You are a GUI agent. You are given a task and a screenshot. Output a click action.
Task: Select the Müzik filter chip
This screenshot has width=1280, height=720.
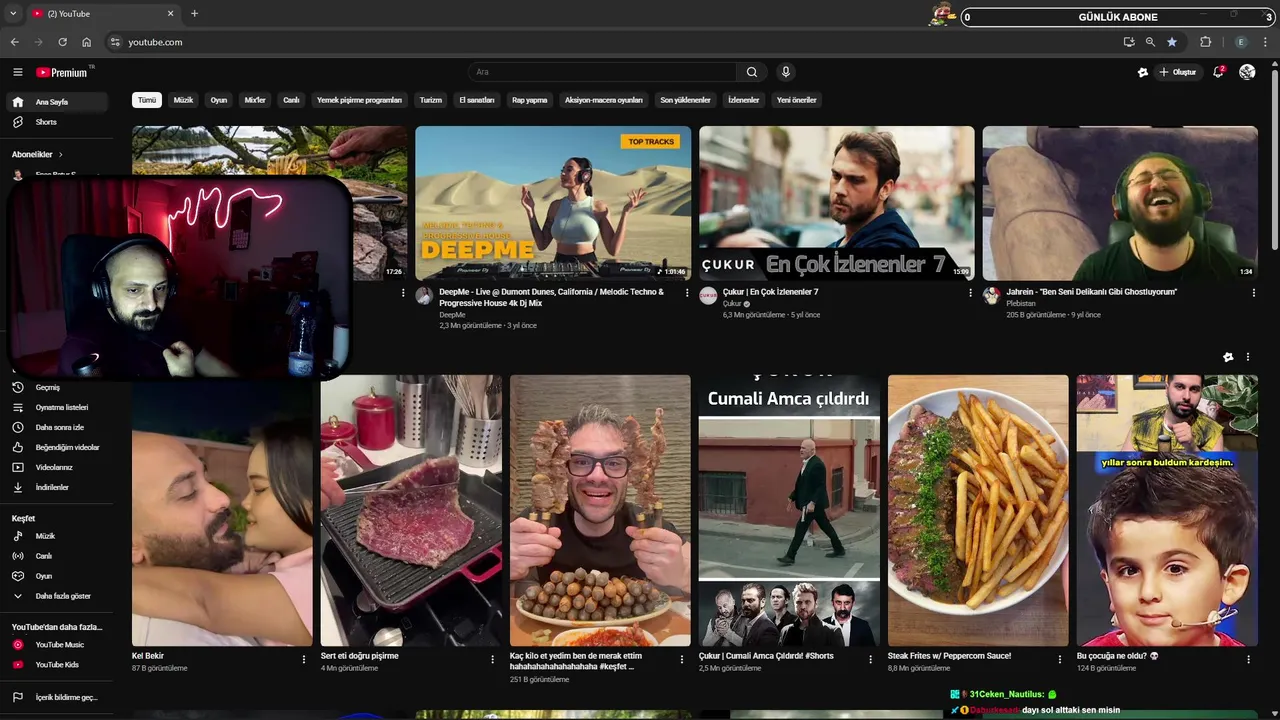tap(184, 100)
